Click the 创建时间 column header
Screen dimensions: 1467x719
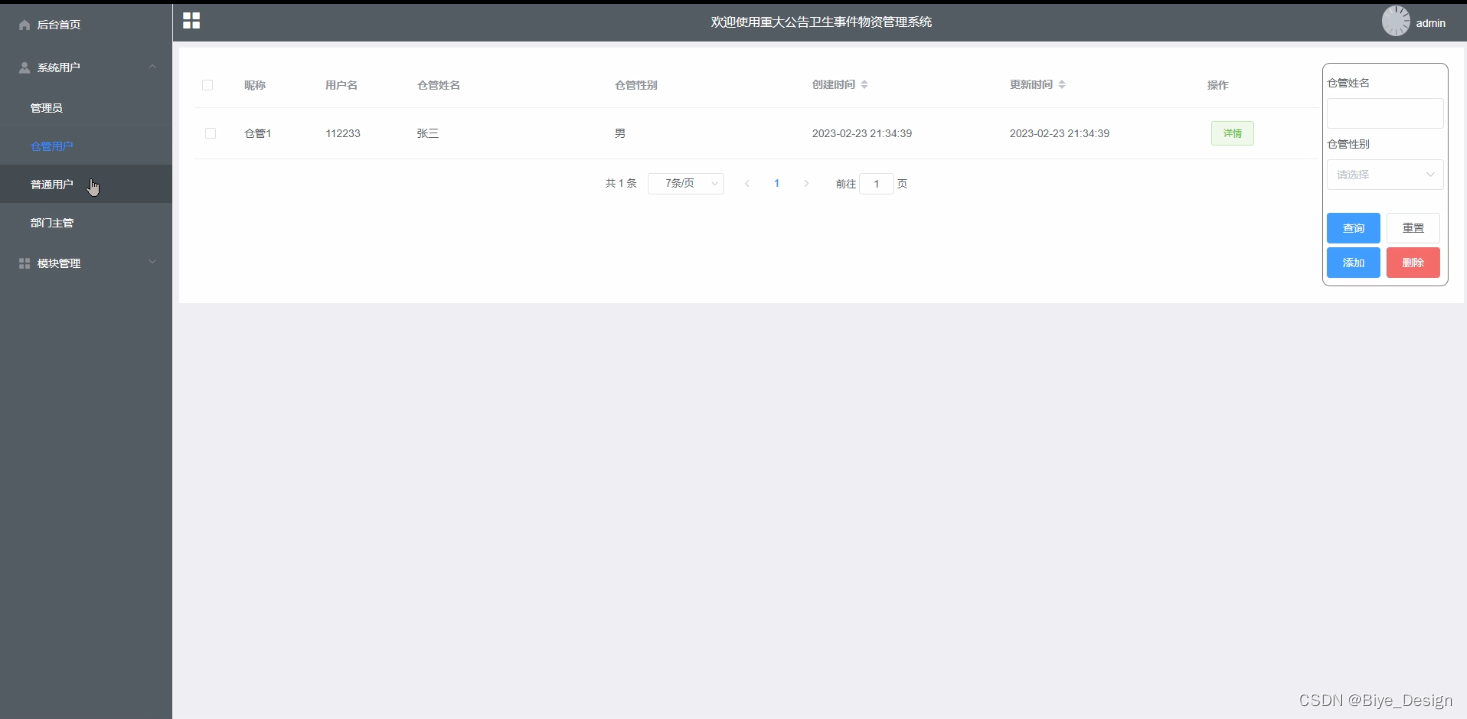833,85
